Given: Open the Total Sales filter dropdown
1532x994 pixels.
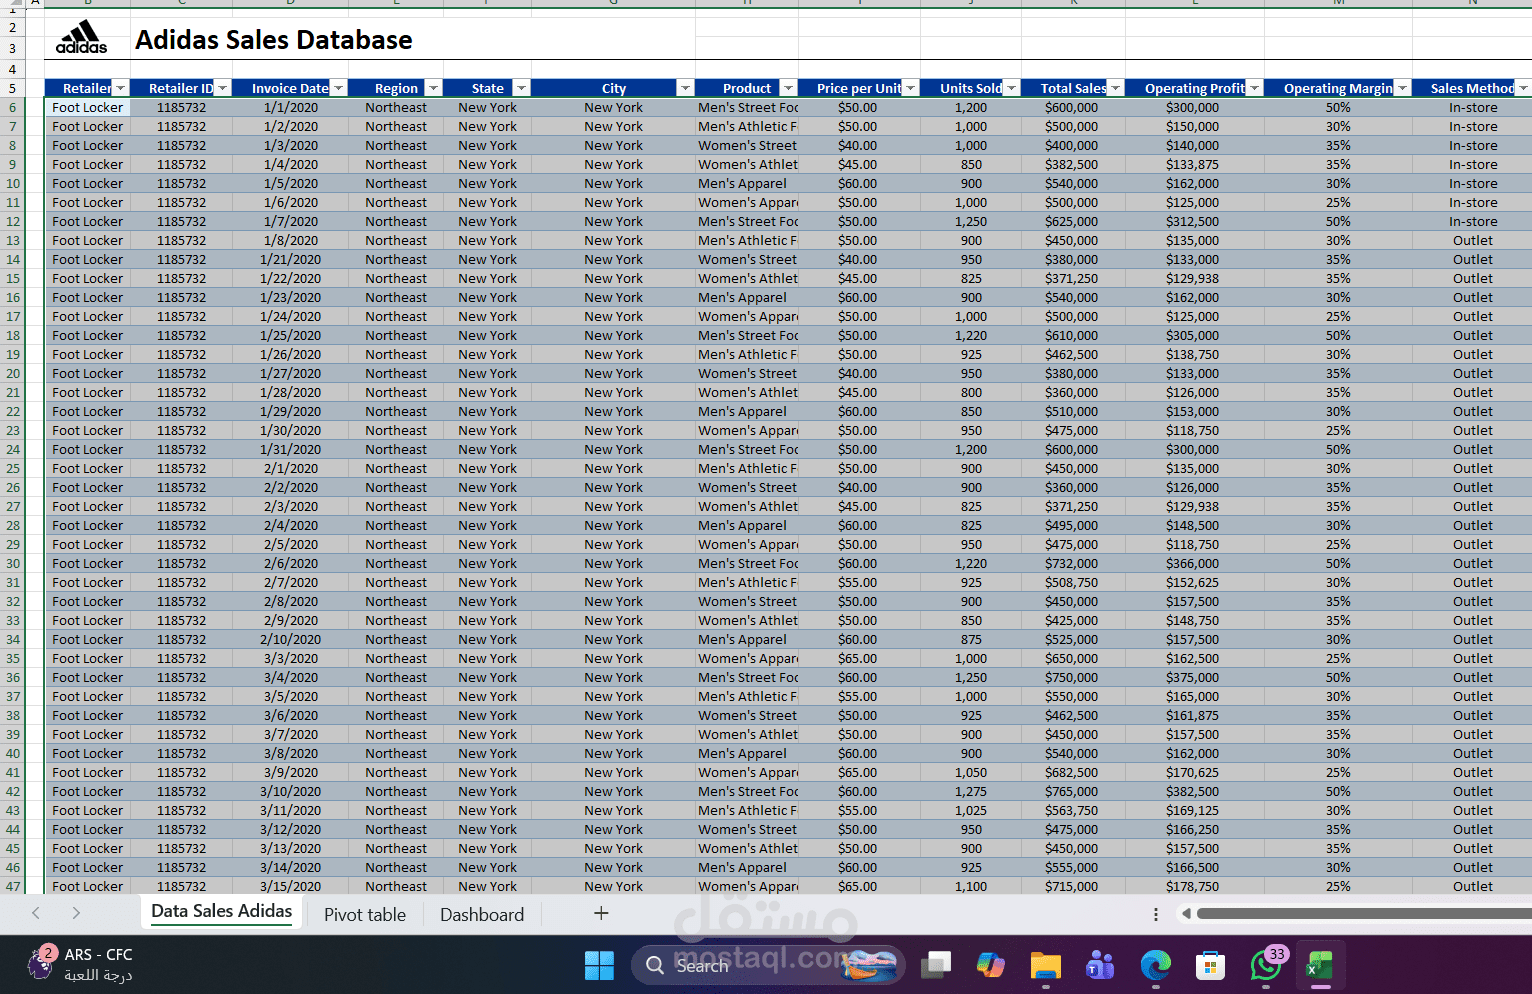Looking at the screenshot, I should coord(1116,88).
